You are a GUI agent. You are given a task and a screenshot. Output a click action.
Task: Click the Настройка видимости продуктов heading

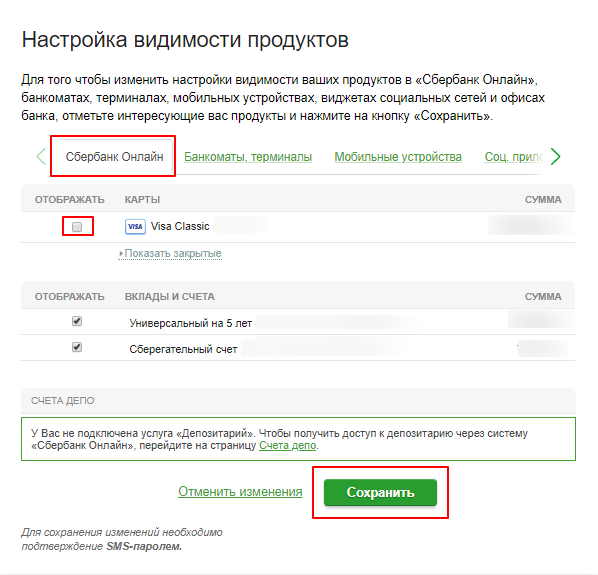[185, 39]
